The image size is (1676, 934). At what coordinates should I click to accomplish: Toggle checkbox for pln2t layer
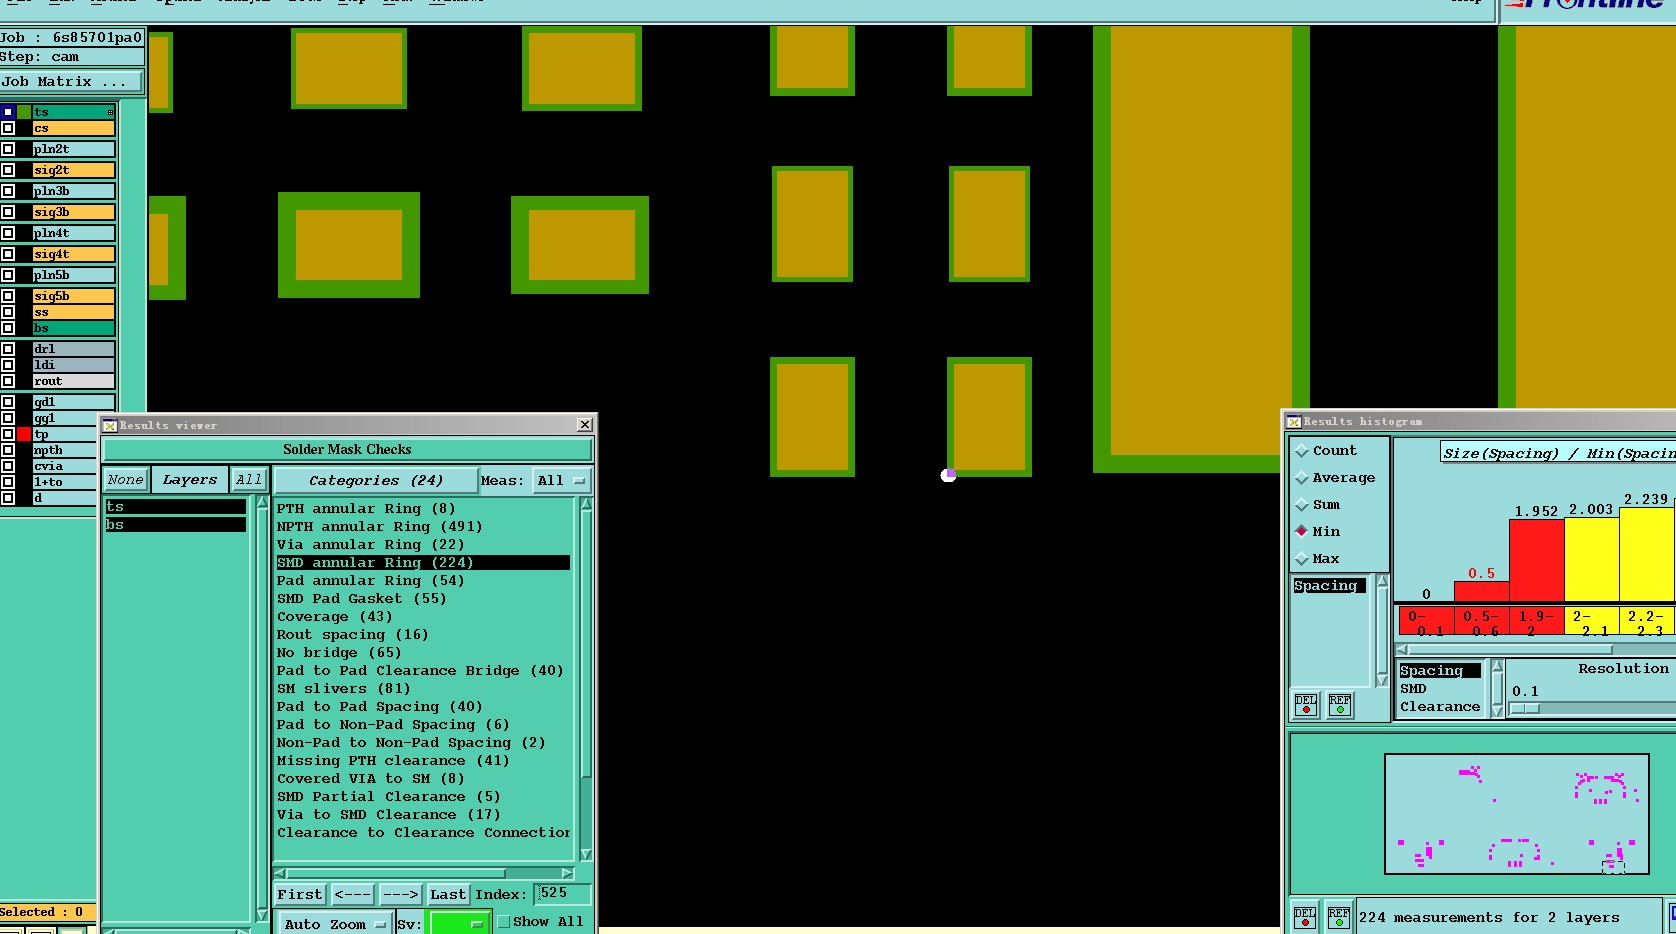(x=8, y=149)
